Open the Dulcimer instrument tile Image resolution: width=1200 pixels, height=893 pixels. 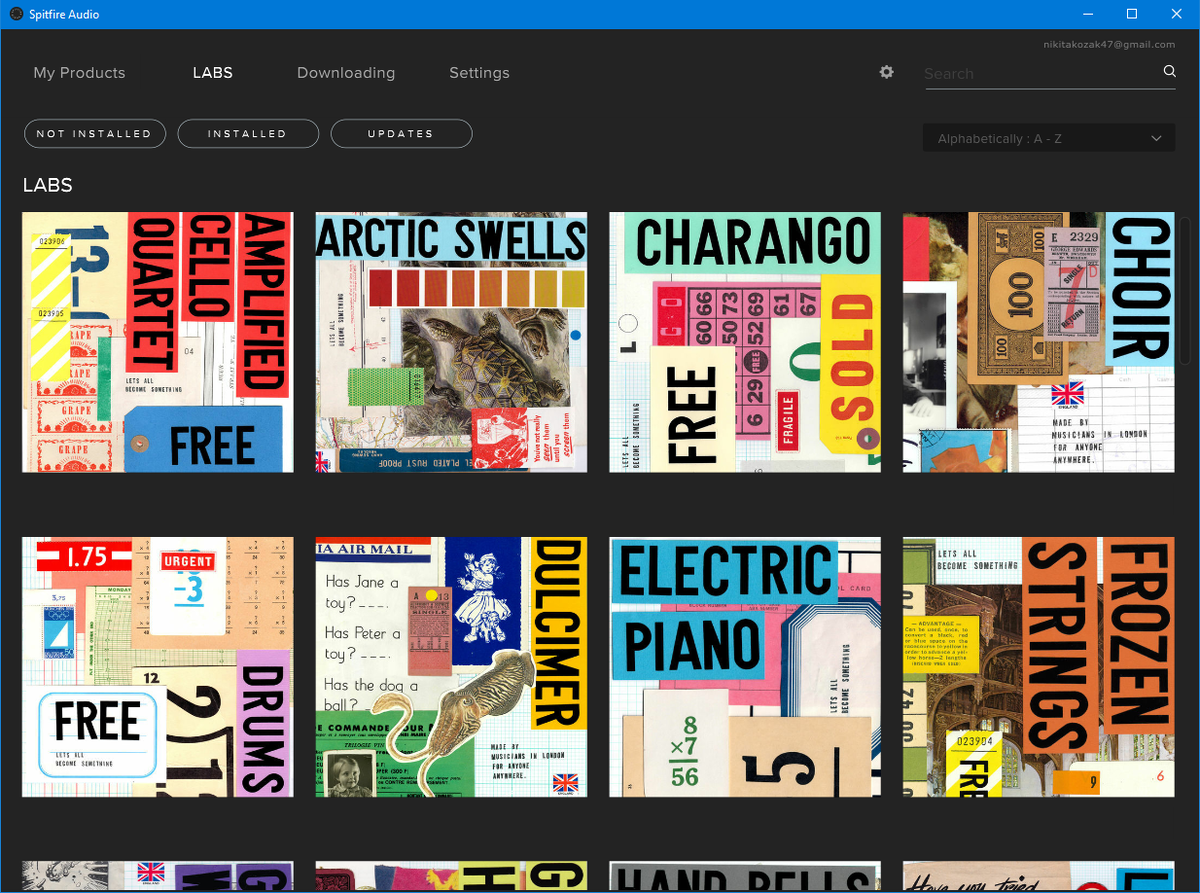pyautogui.click(x=451, y=667)
